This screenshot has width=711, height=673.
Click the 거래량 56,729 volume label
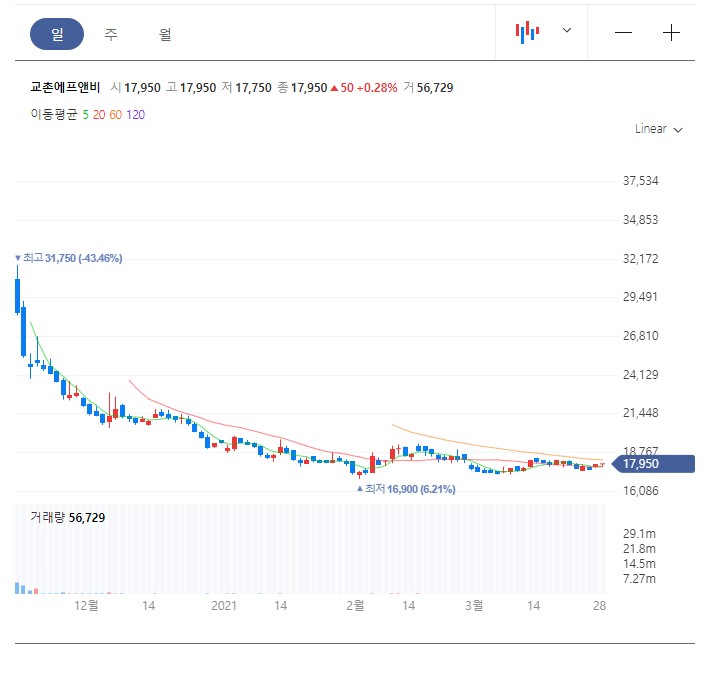(x=68, y=517)
